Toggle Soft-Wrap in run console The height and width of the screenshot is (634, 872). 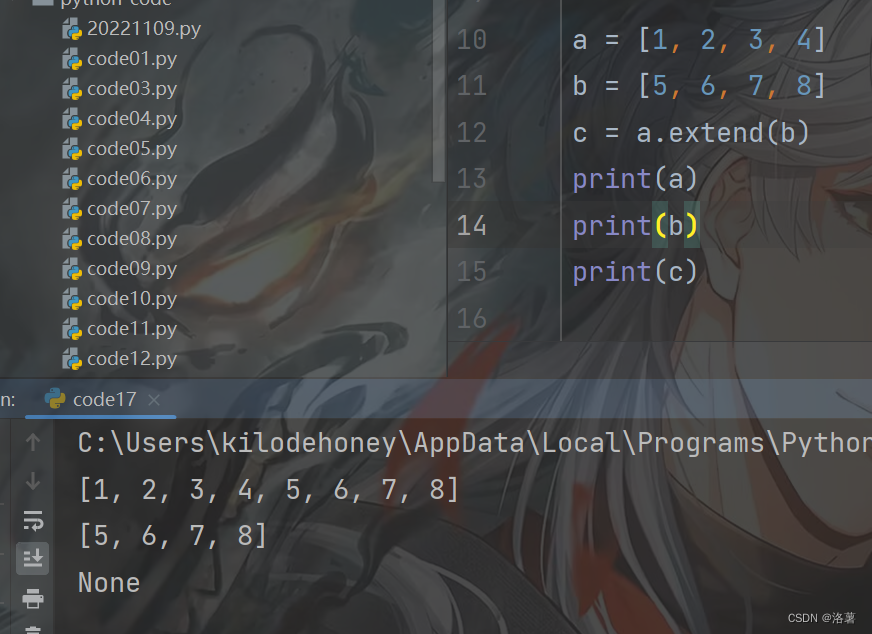(33, 520)
